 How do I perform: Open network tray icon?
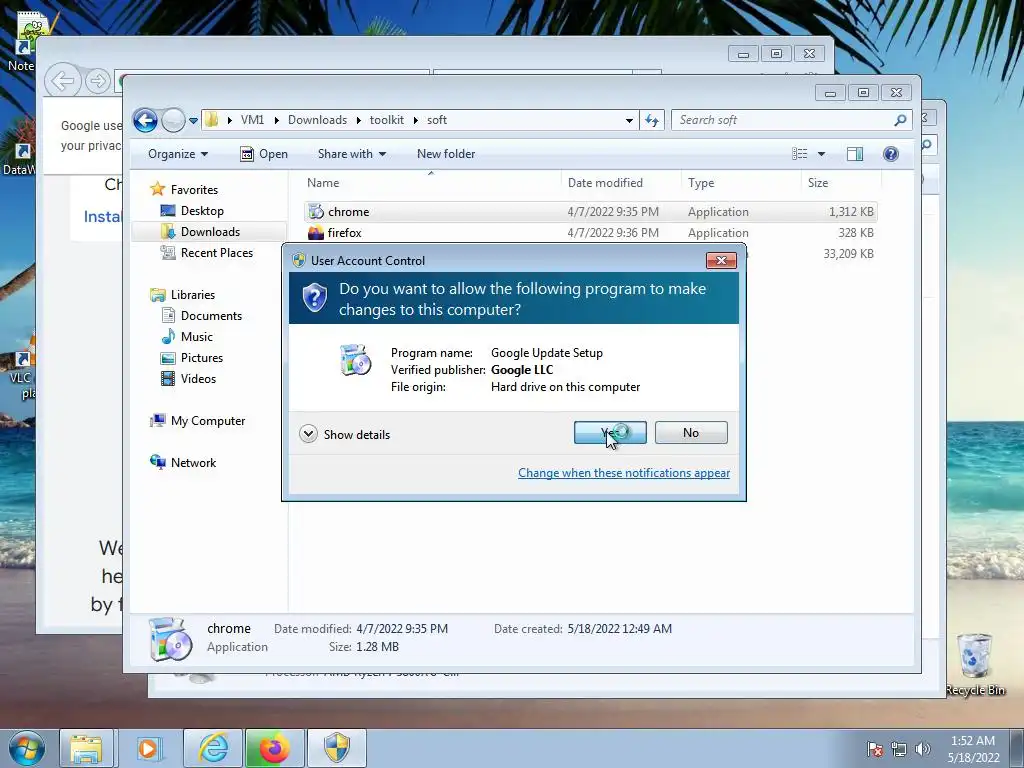[899, 749]
